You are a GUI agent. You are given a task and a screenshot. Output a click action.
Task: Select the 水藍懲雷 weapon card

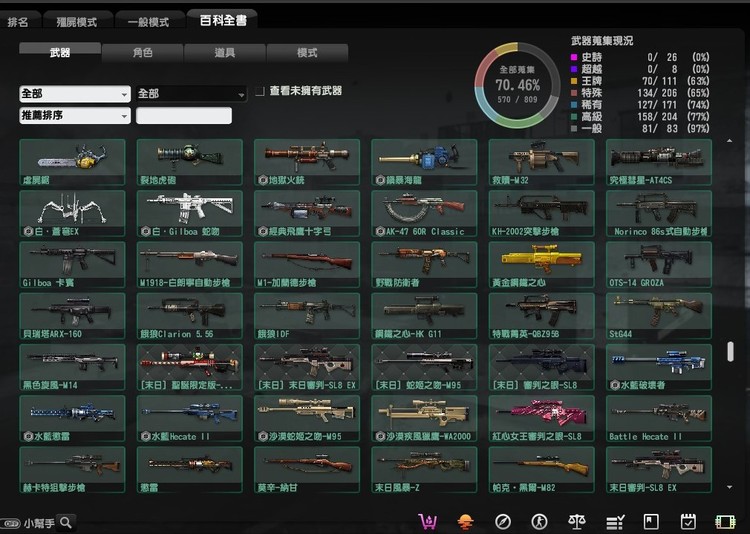pos(72,418)
